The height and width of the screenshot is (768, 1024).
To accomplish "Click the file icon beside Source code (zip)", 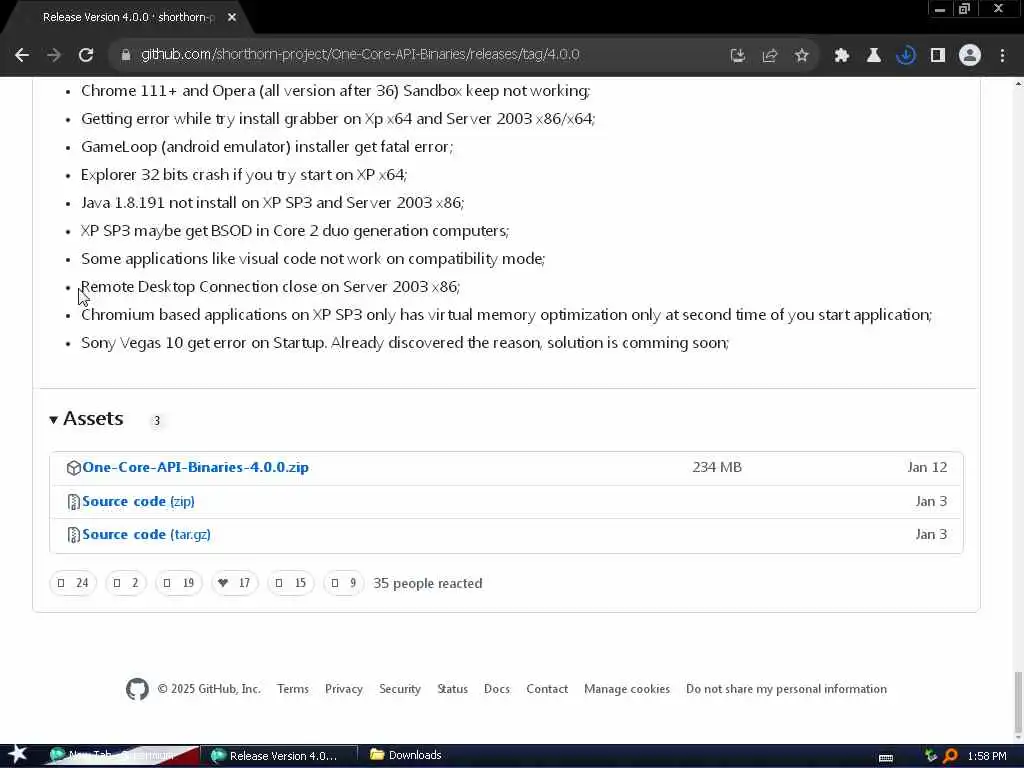I will (x=73, y=502).
